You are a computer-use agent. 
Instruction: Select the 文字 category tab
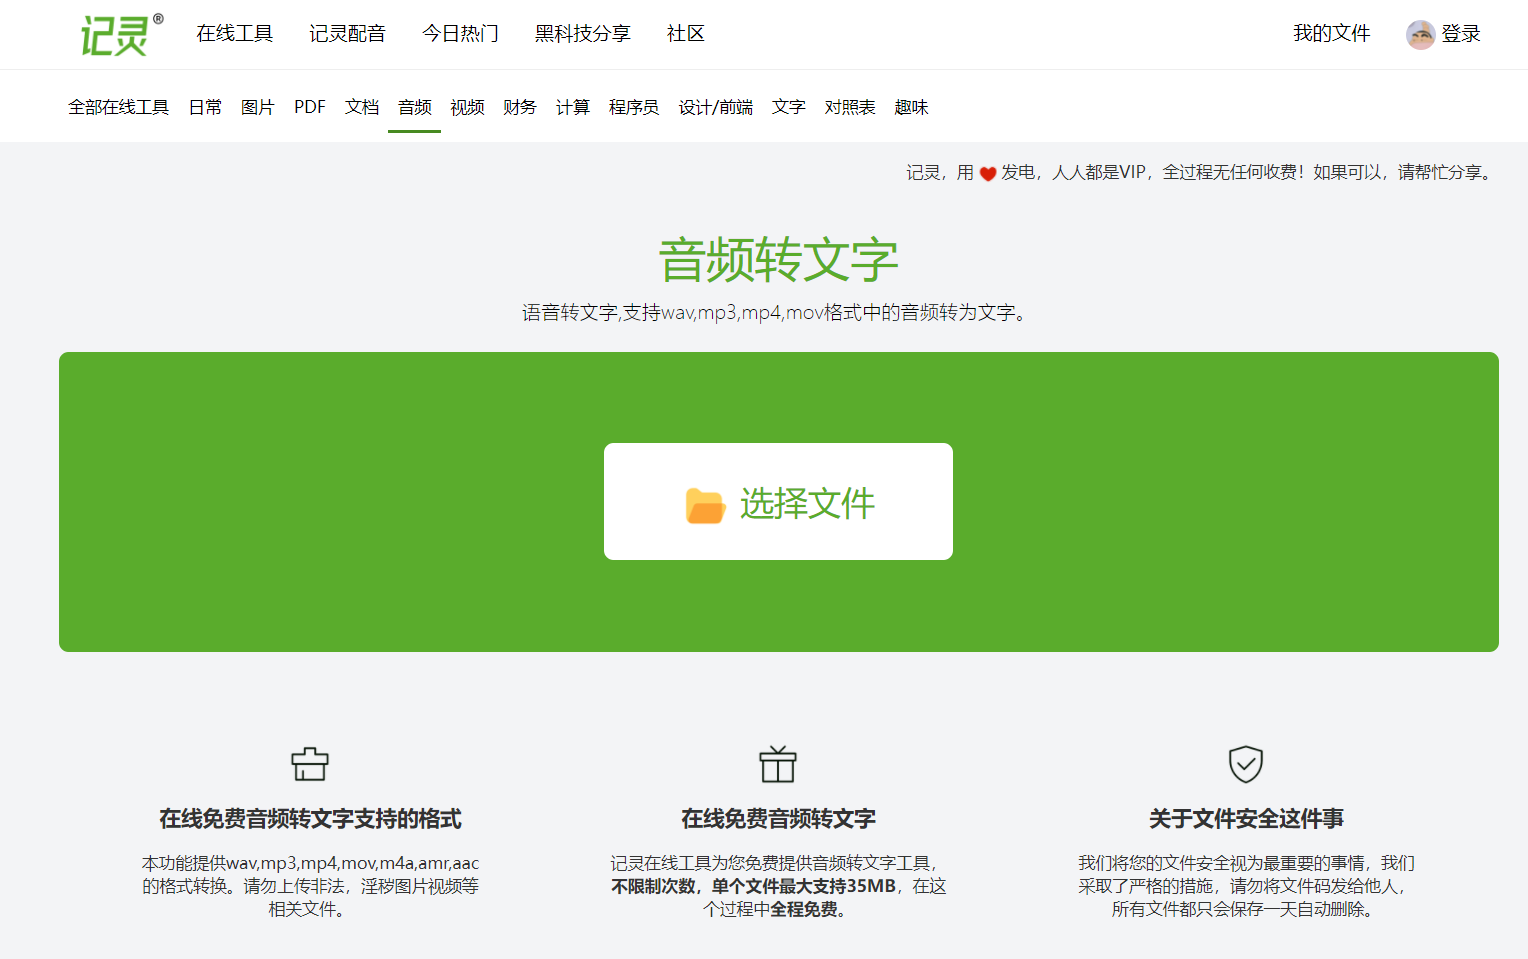click(789, 107)
